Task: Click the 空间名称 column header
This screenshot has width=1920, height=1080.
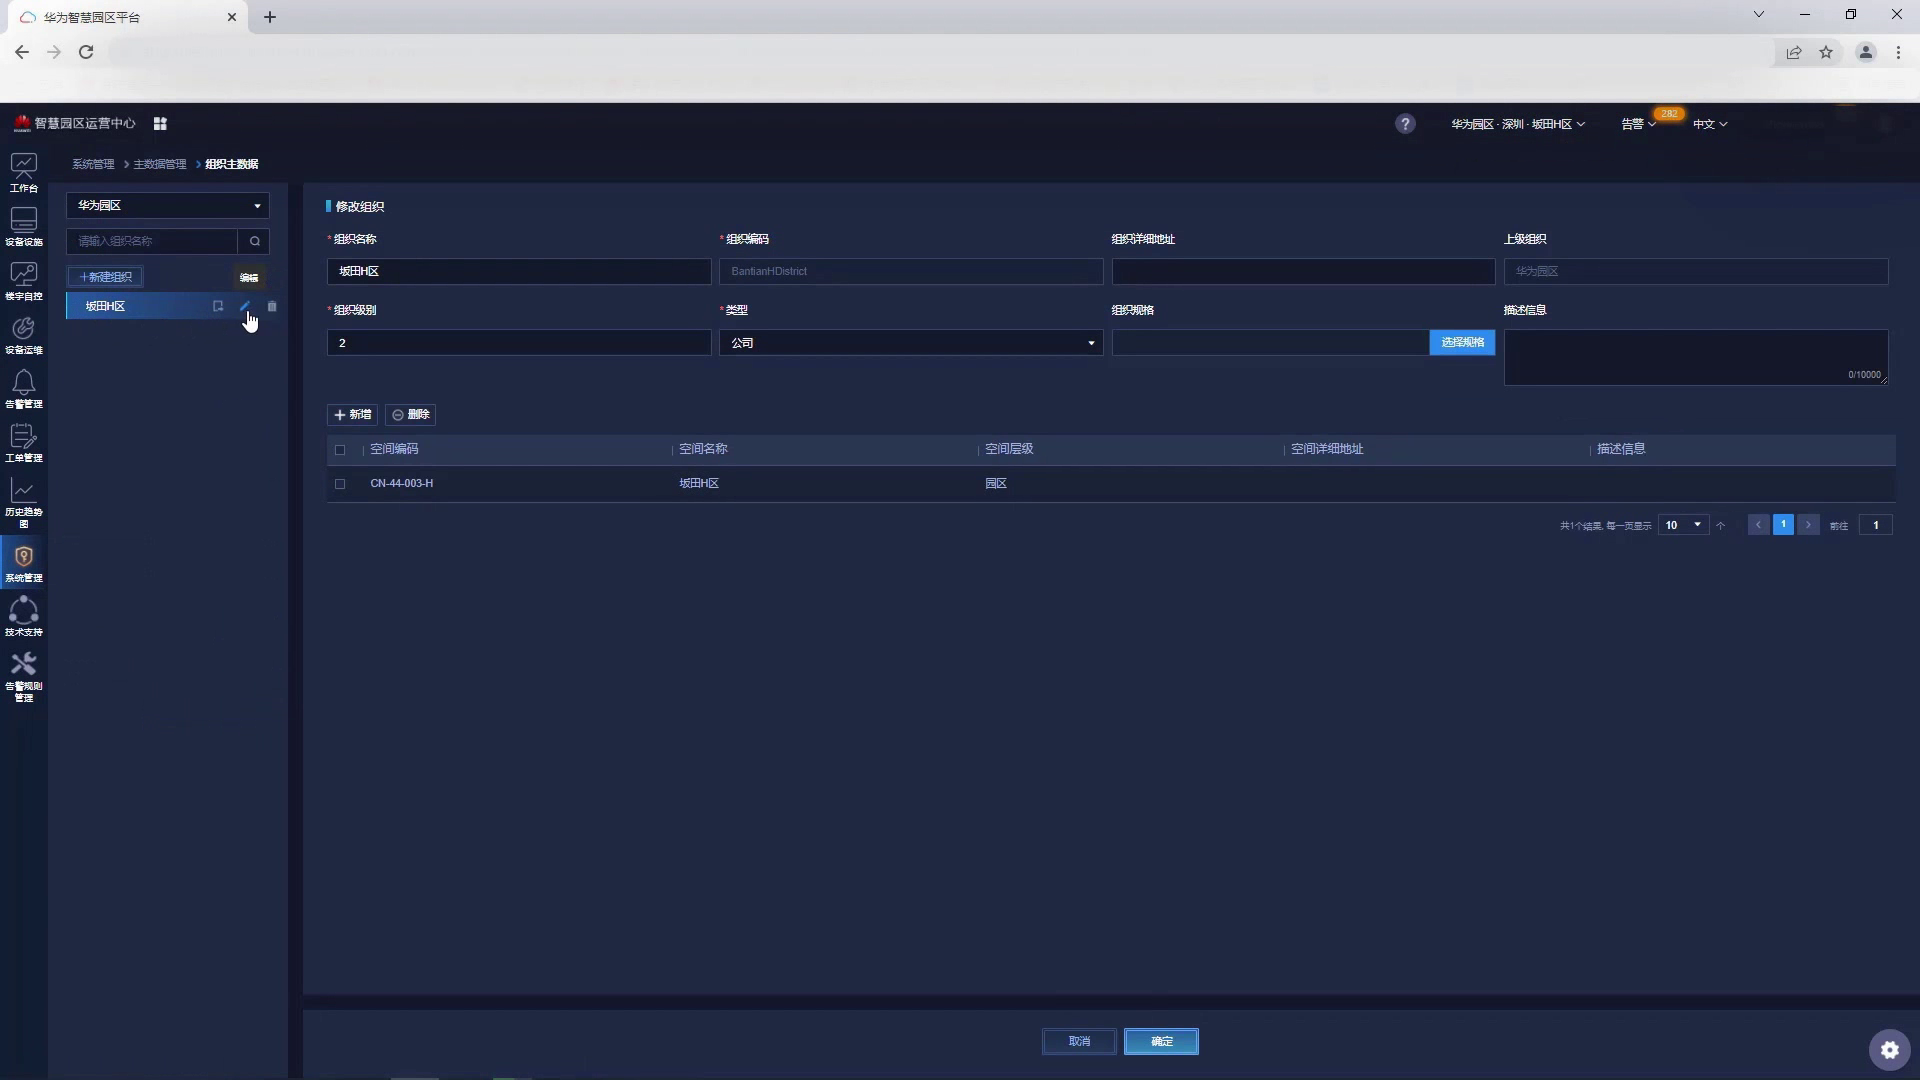Action: [x=703, y=449]
